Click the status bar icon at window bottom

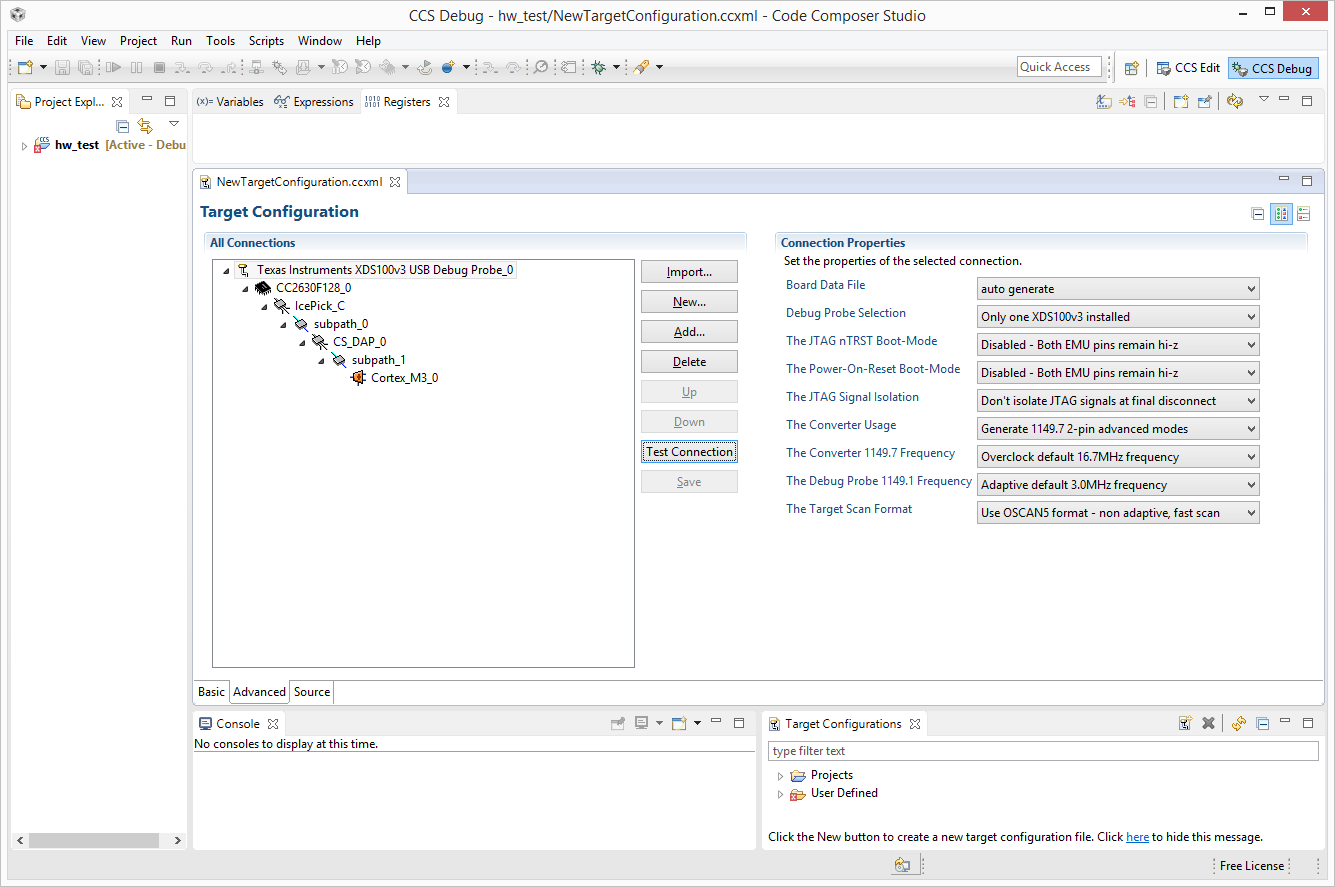coord(902,865)
